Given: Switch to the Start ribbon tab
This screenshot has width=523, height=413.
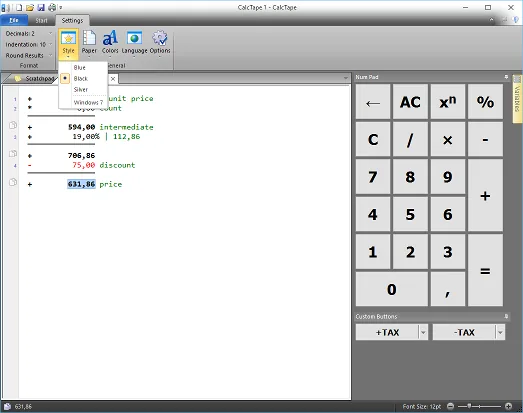Looking at the screenshot, I should 41,20.
